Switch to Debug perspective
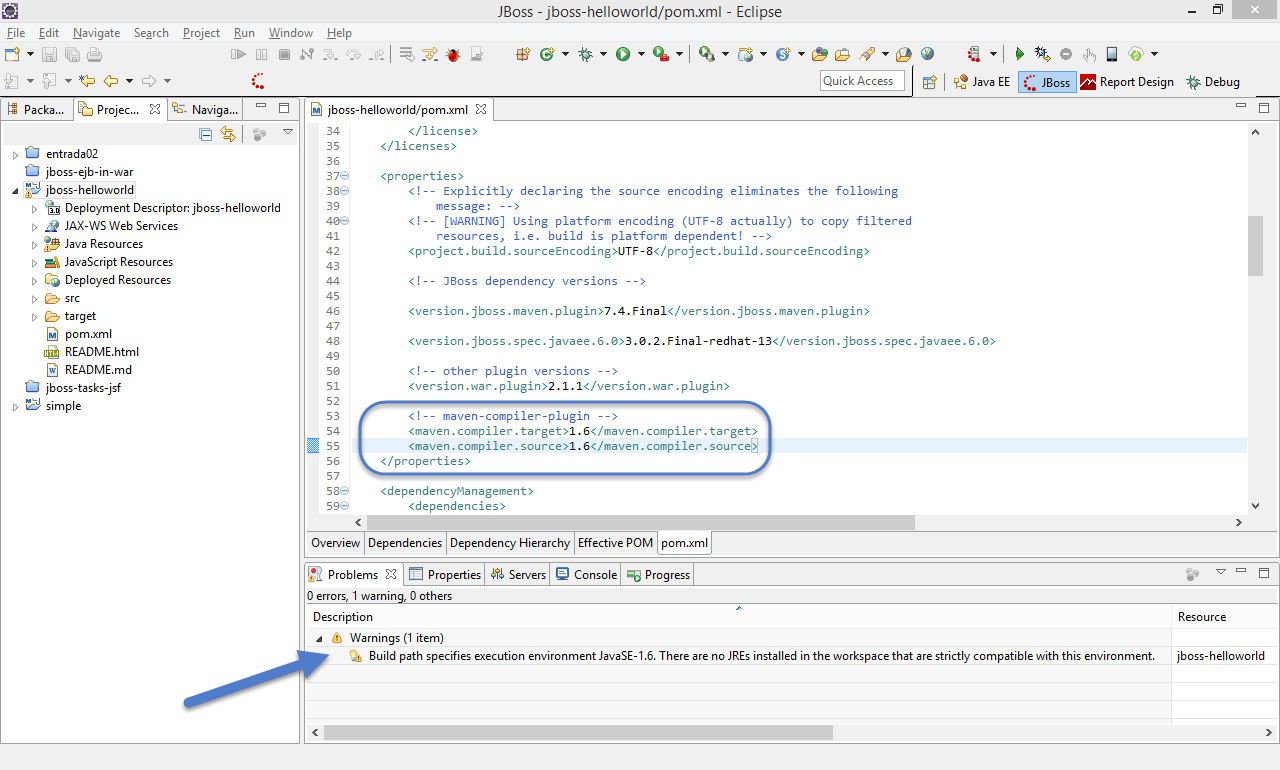Viewport: 1280px width, 770px height. pos(1212,82)
